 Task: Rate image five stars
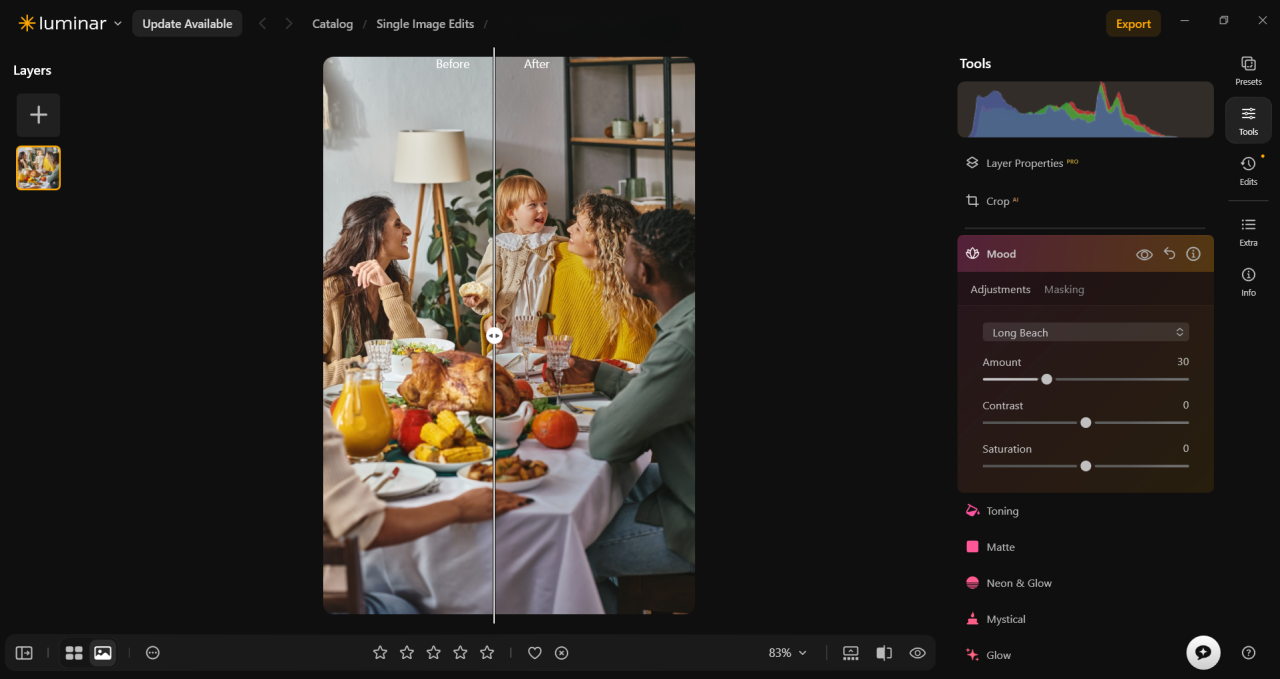coord(487,653)
